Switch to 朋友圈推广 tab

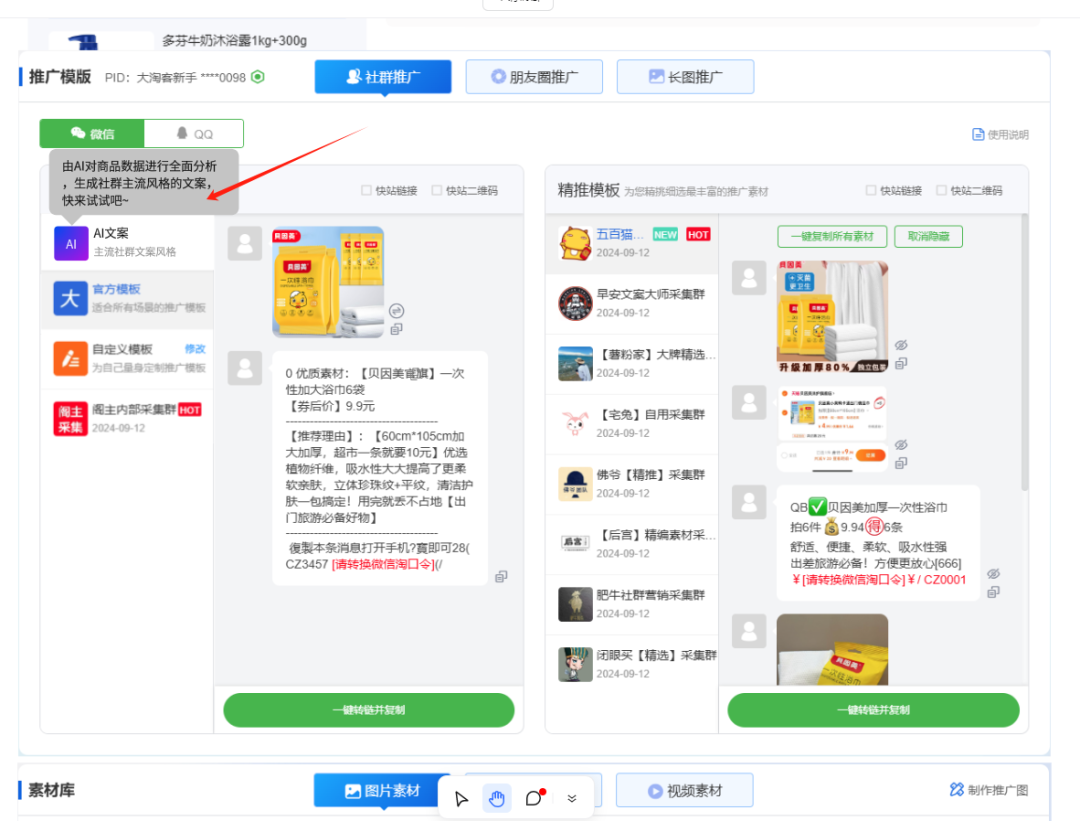534,76
